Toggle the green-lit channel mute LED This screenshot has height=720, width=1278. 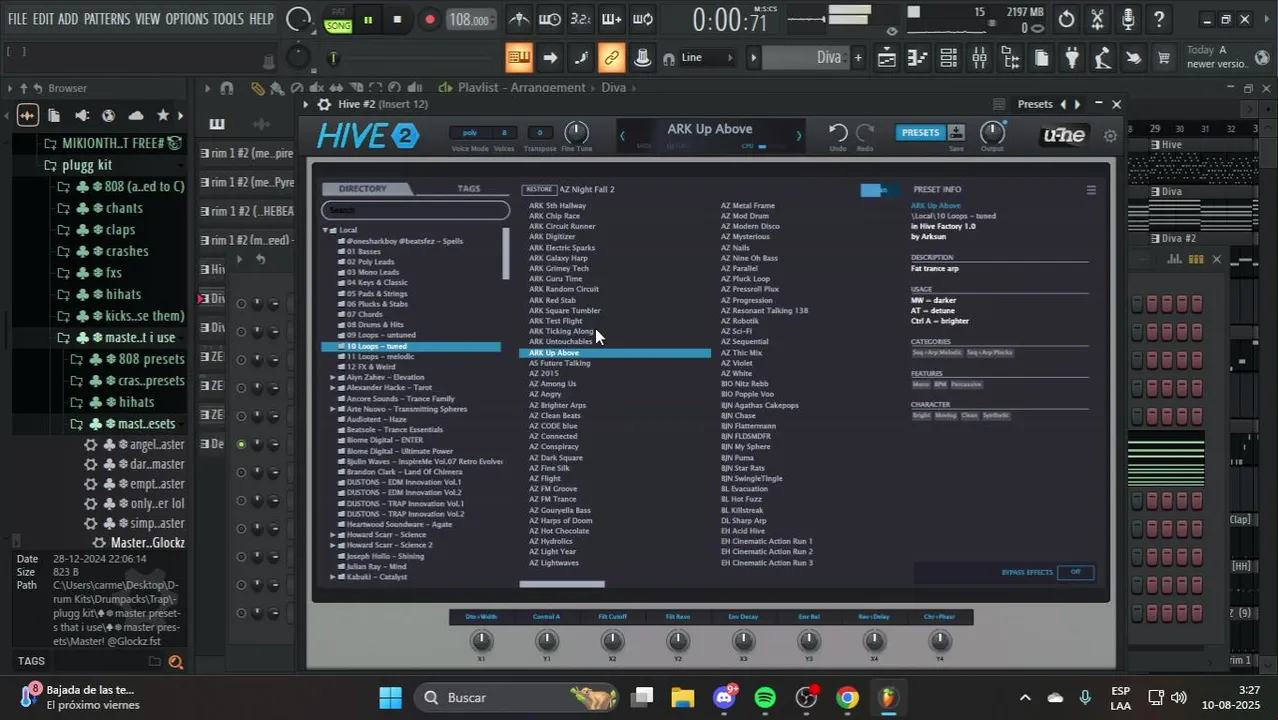(x=241, y=444)
